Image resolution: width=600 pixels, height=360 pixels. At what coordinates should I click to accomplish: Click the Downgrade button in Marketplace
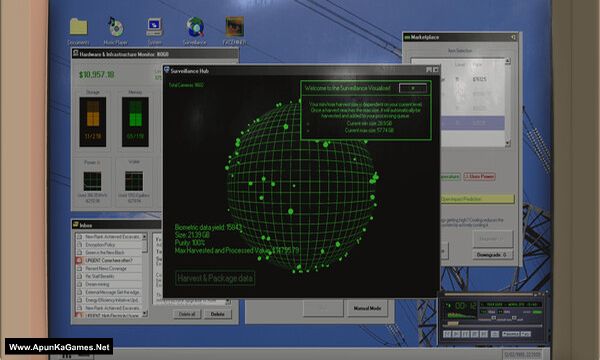(492, 255)
